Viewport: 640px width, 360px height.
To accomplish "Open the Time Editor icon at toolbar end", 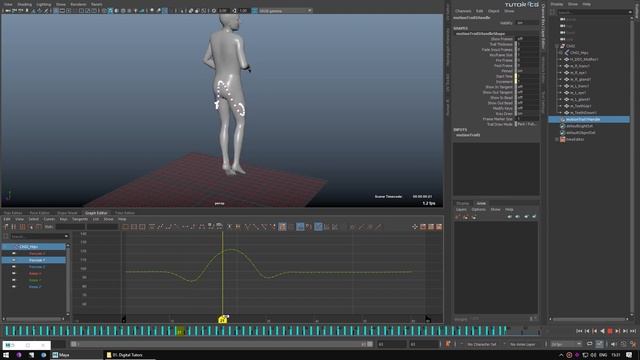I will pos(439,227).
